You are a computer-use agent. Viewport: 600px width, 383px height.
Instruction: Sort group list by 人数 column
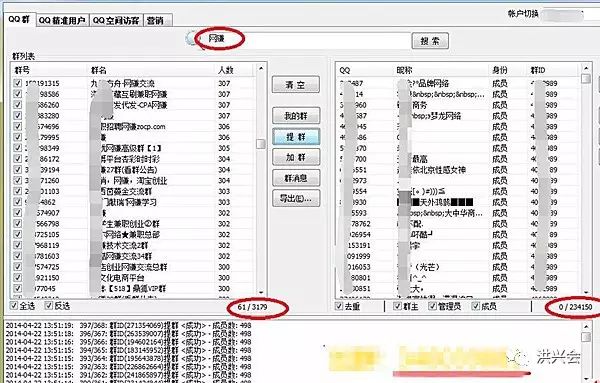point(226,70)
